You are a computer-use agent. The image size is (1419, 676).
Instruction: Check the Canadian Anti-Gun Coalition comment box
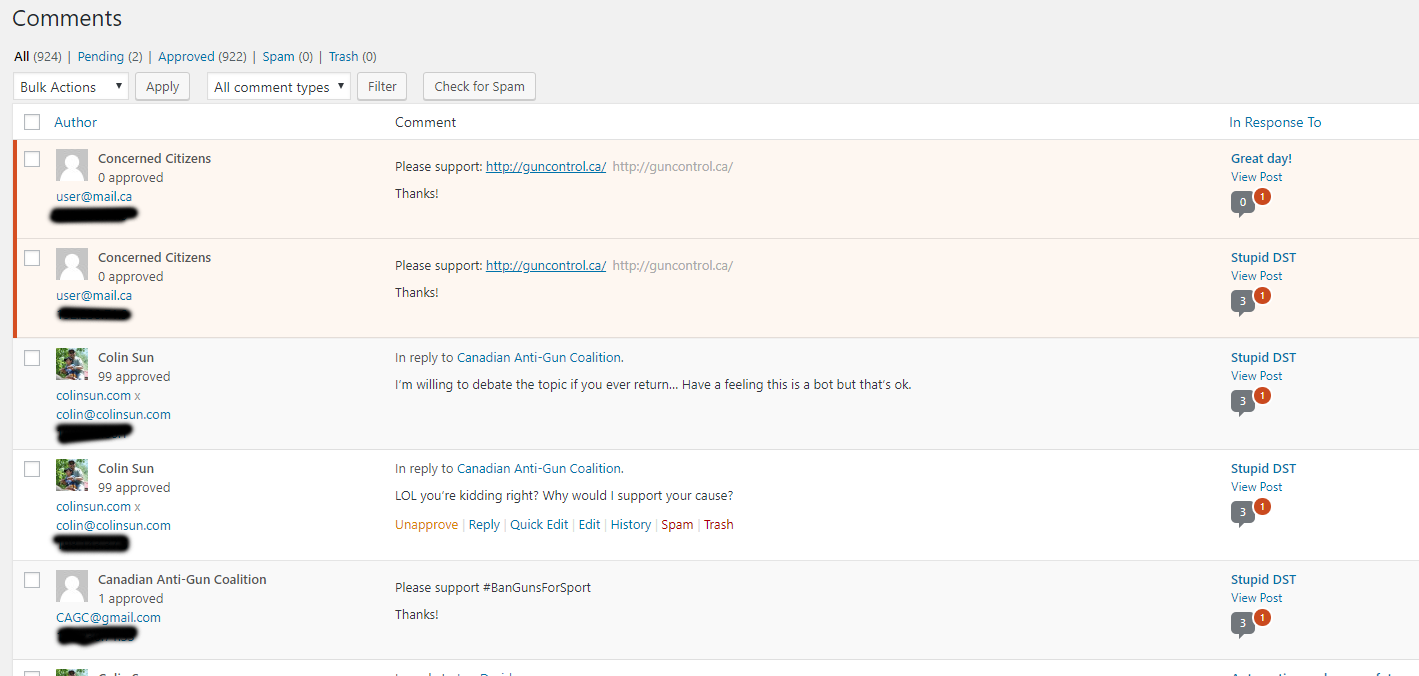[32, 580]
